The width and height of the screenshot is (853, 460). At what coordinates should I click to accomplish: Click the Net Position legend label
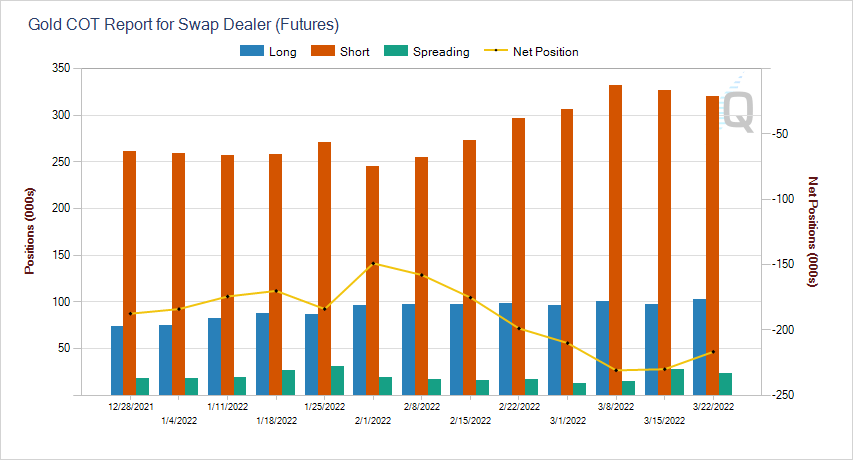point(545,52)
